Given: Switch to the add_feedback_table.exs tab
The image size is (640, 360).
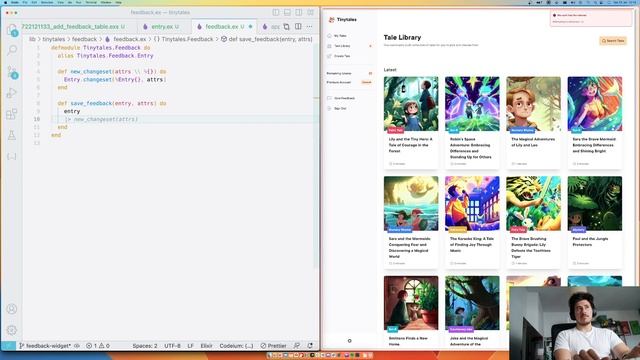Looking at the screenshot, I should (73, 27).
